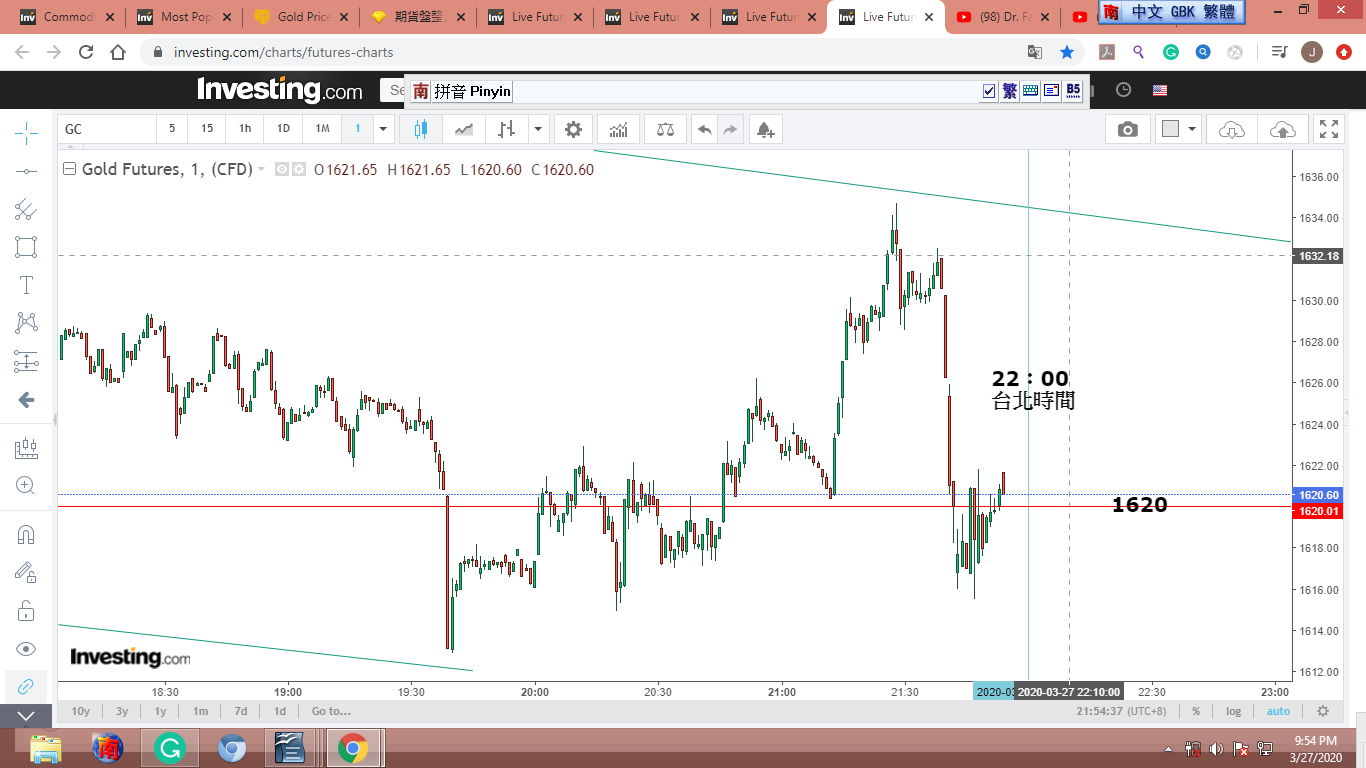1366x768 pixels.
Task: Undo the last chart action
Action: tap(705, 129)
